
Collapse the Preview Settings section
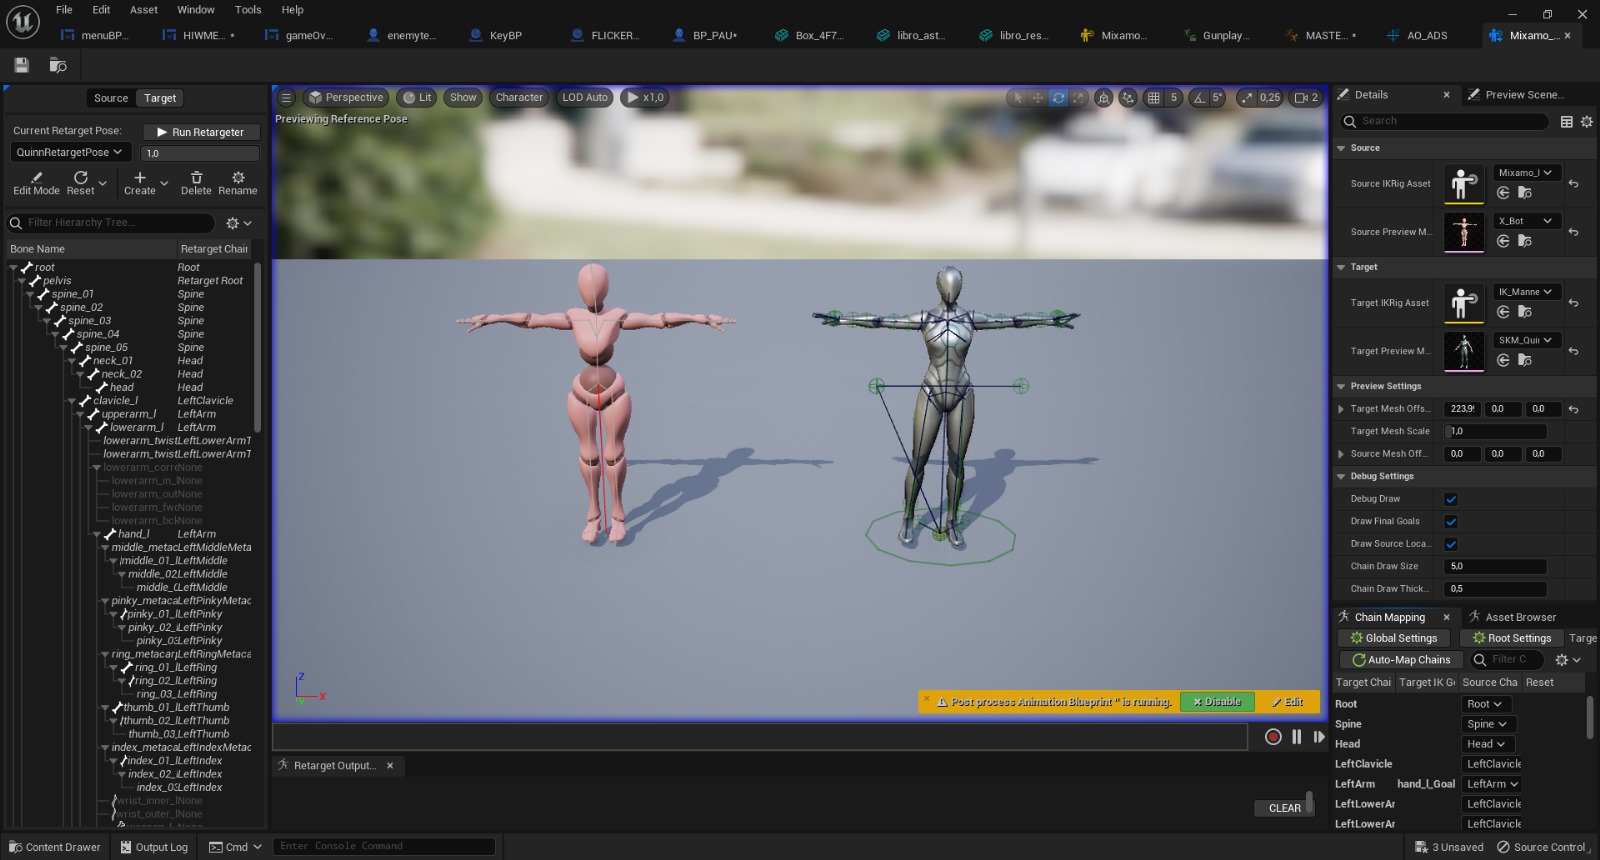pyautogui.click(x=1341, y=386)
